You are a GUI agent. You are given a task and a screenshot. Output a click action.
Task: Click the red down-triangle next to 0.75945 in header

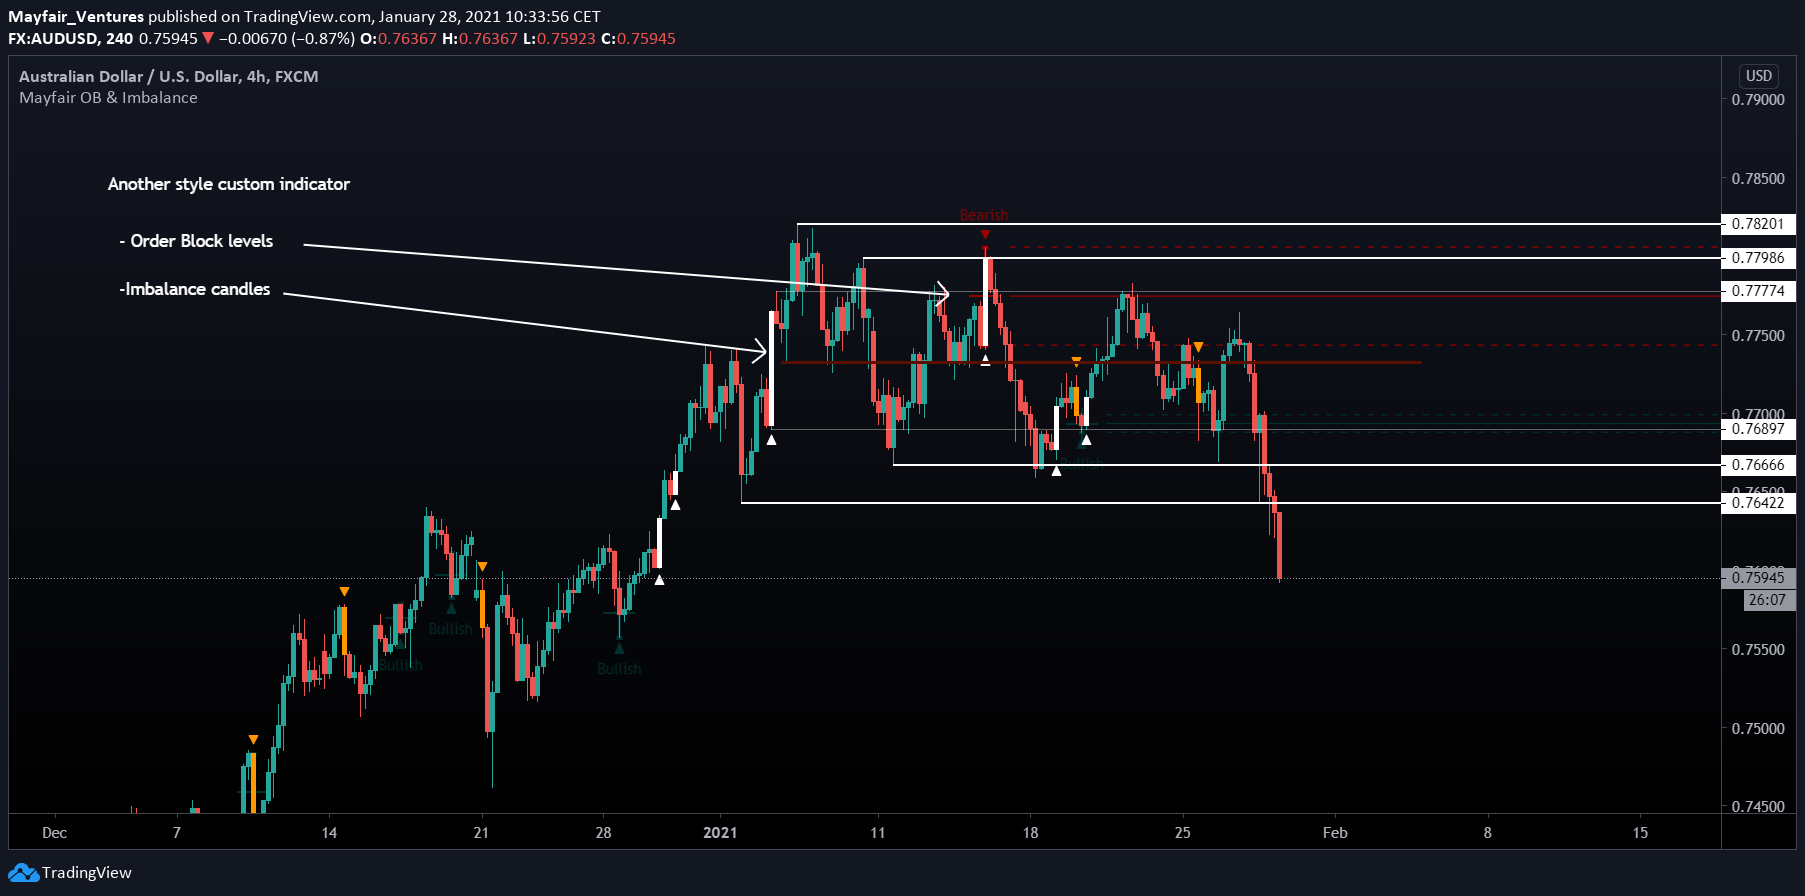pos(208,39)
